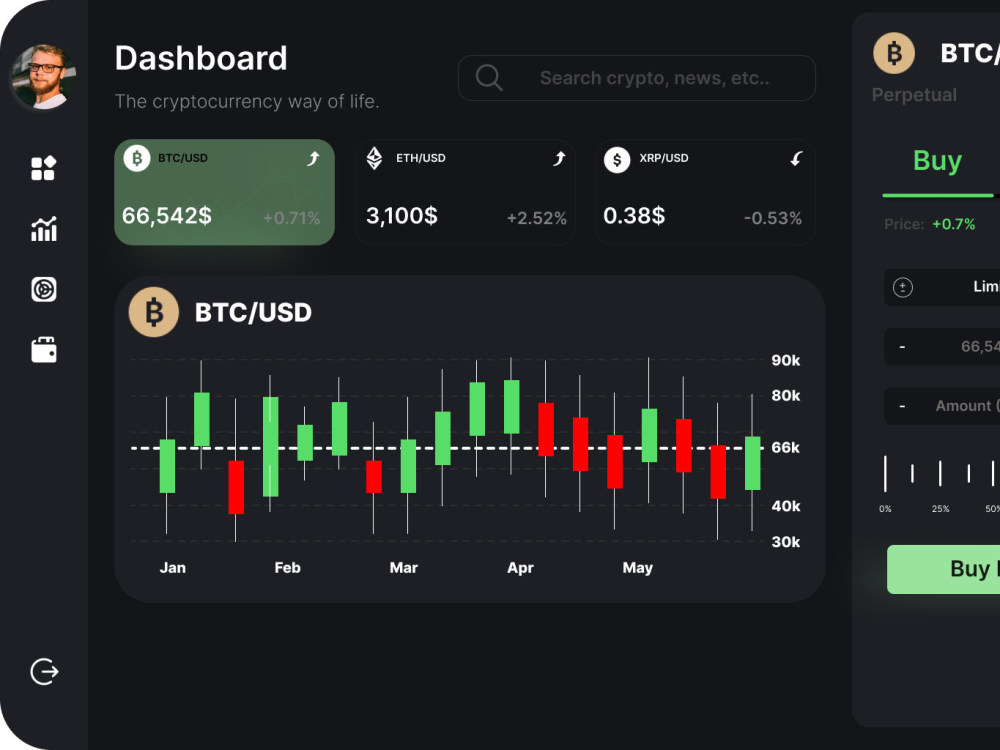Open the user profile avatar

pyautogui.click(x=43, y=77)
